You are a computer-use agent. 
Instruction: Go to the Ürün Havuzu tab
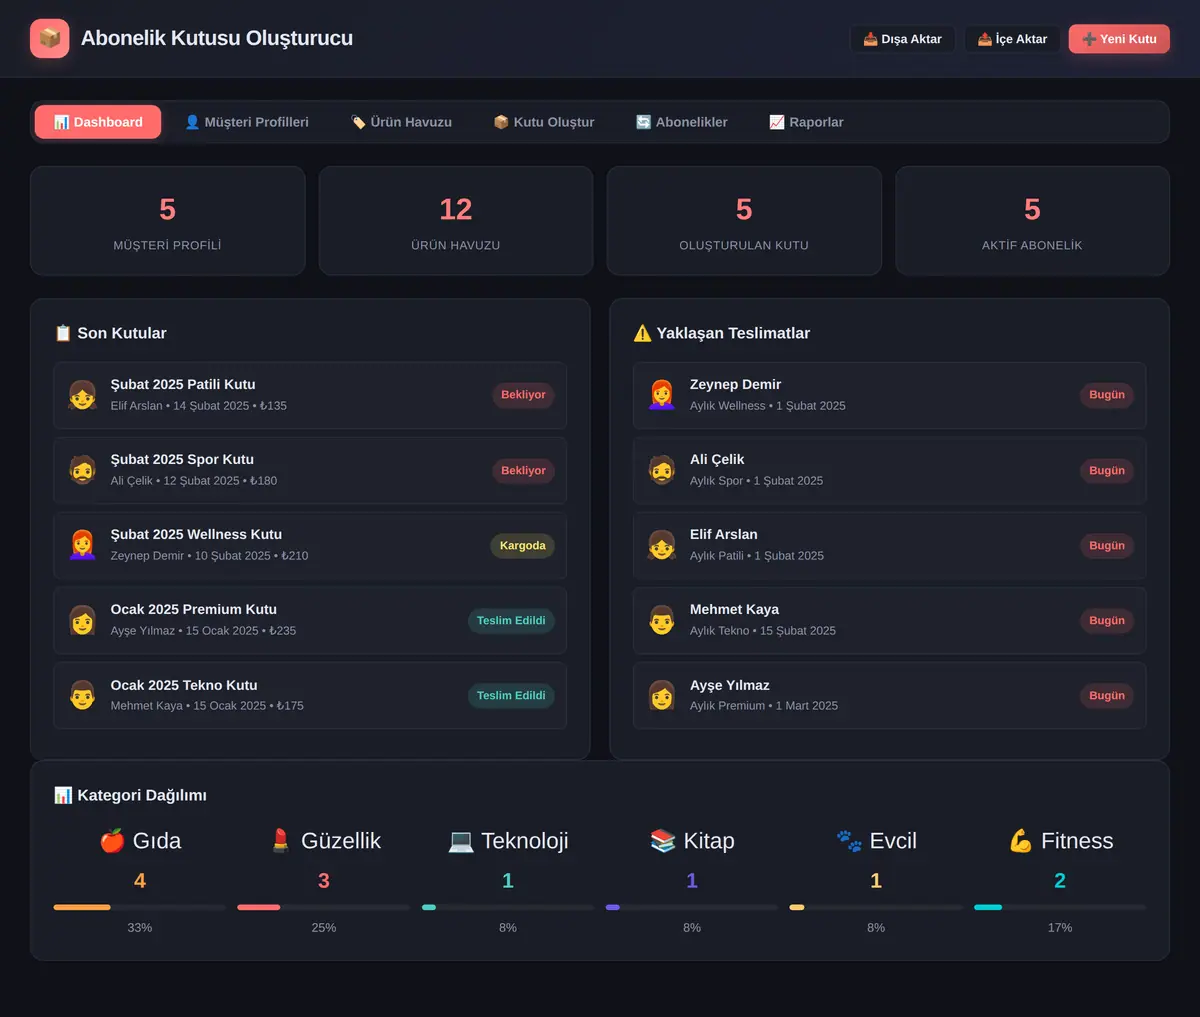pos(402,122)
